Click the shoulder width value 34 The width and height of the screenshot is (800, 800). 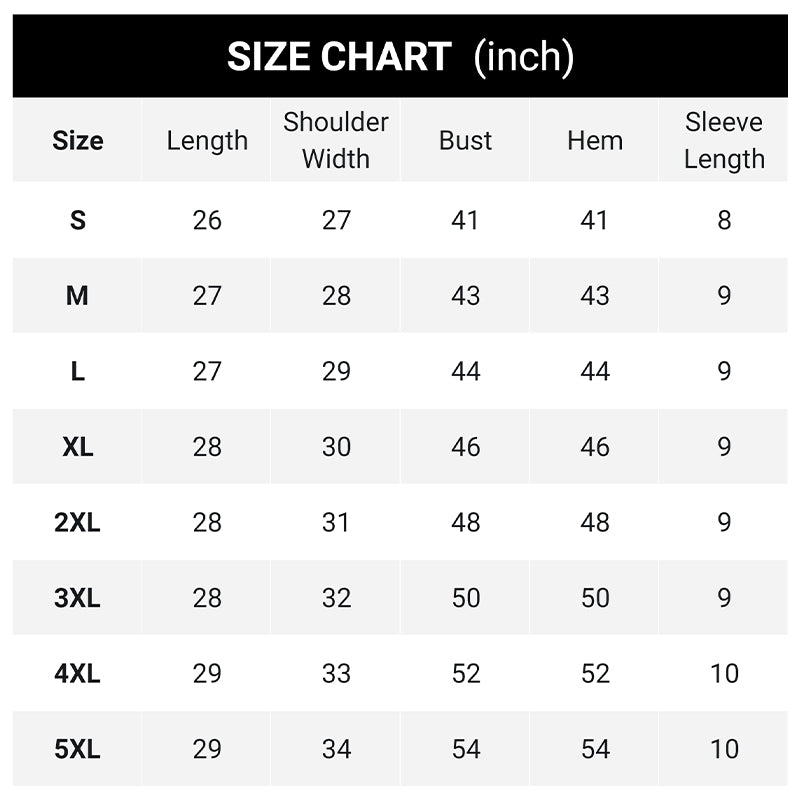(x=336, y=749)
